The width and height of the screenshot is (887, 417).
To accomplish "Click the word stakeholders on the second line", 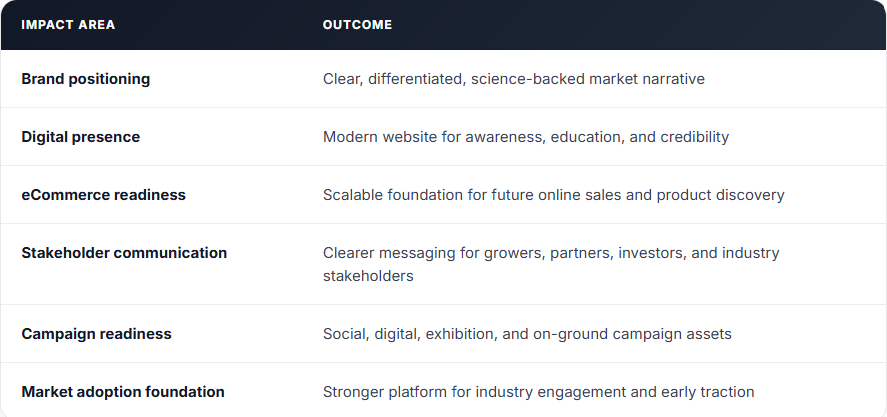I will click(x=368, y=276).
